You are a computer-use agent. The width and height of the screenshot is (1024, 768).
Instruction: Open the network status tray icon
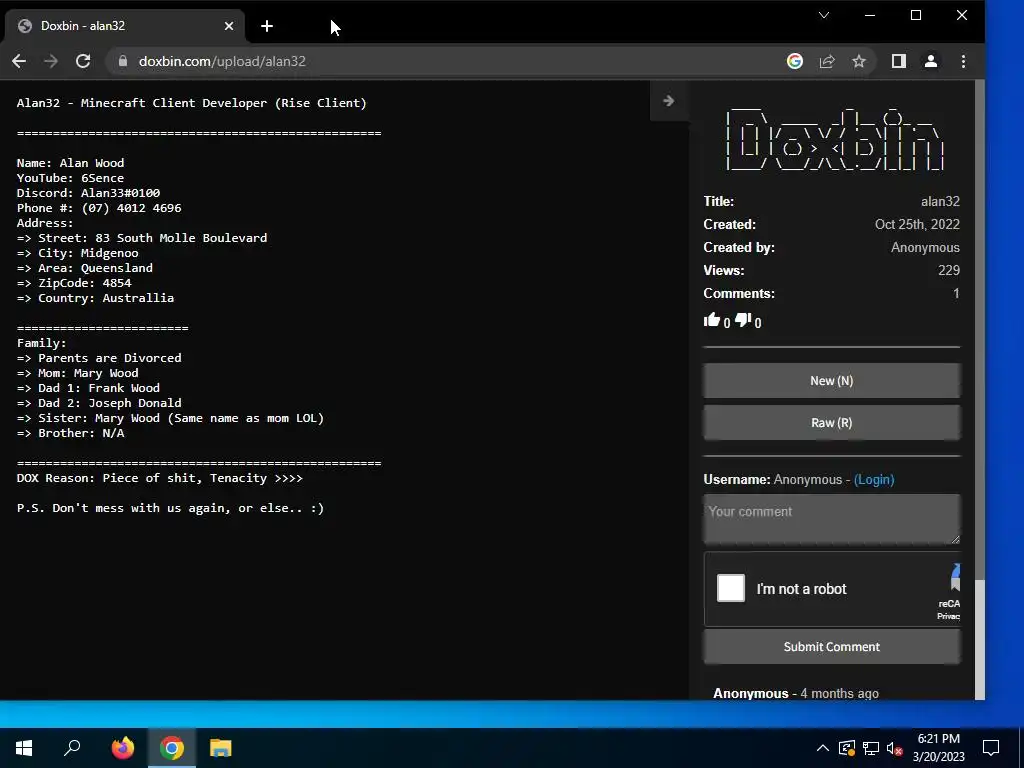pos(871,748)
